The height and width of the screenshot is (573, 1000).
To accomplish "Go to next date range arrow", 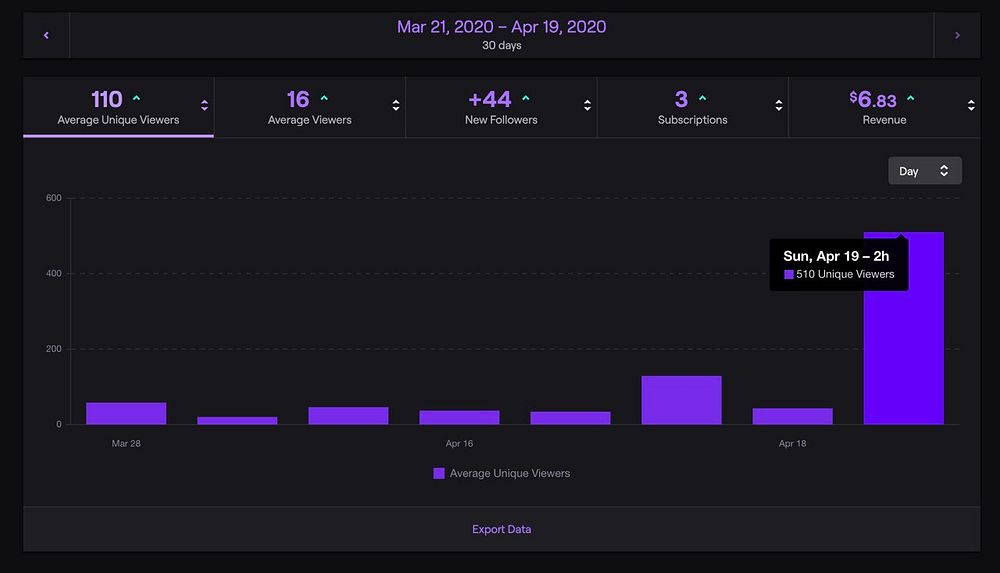I will 957,35.
